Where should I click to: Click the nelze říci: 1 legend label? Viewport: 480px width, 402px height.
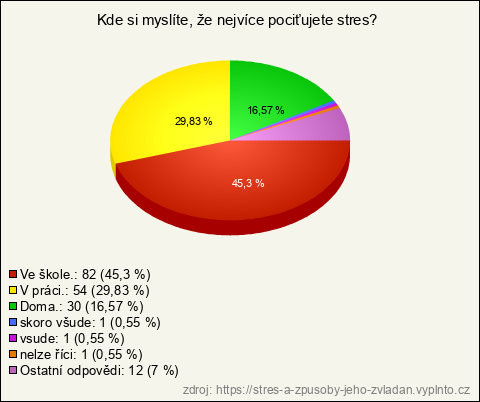click(81, 354)
